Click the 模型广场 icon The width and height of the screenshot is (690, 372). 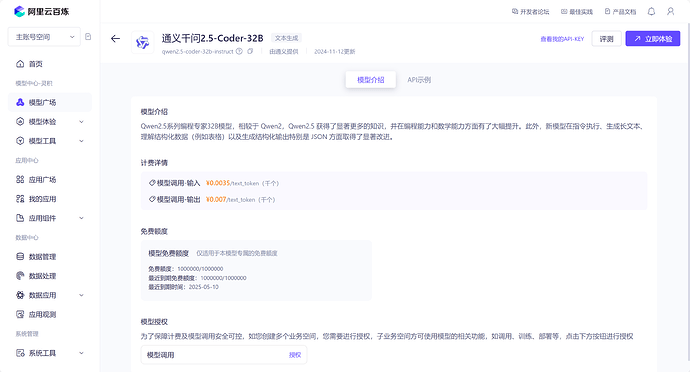[20, 102]
